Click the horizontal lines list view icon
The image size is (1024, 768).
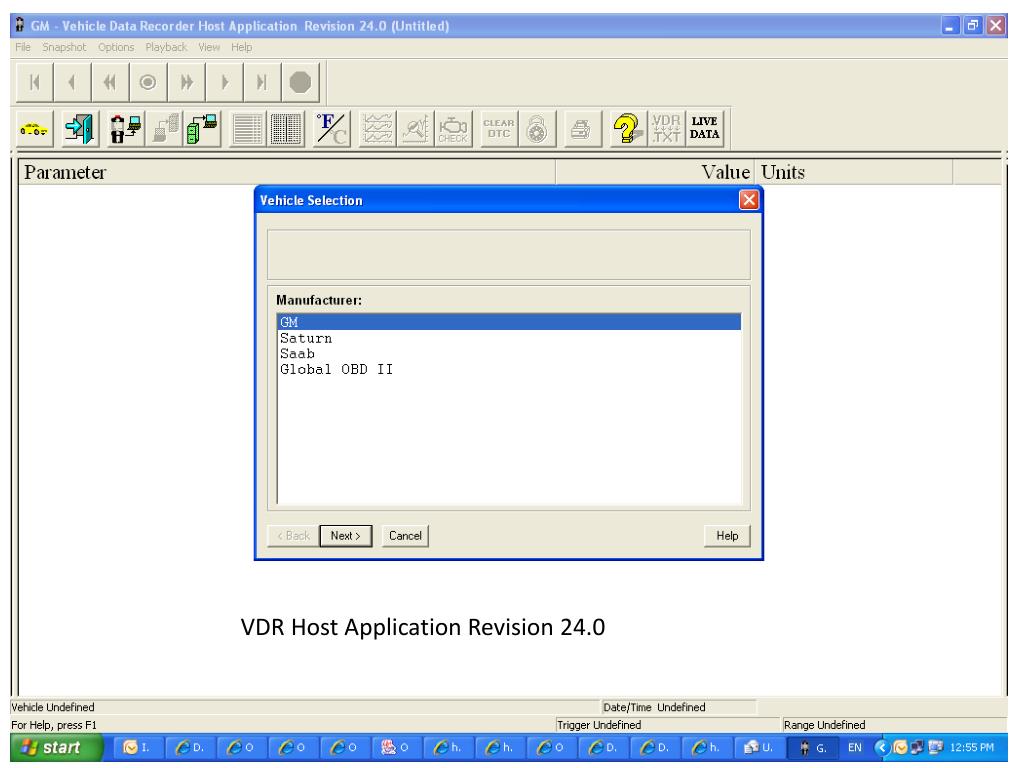click(x=248, y=129)
